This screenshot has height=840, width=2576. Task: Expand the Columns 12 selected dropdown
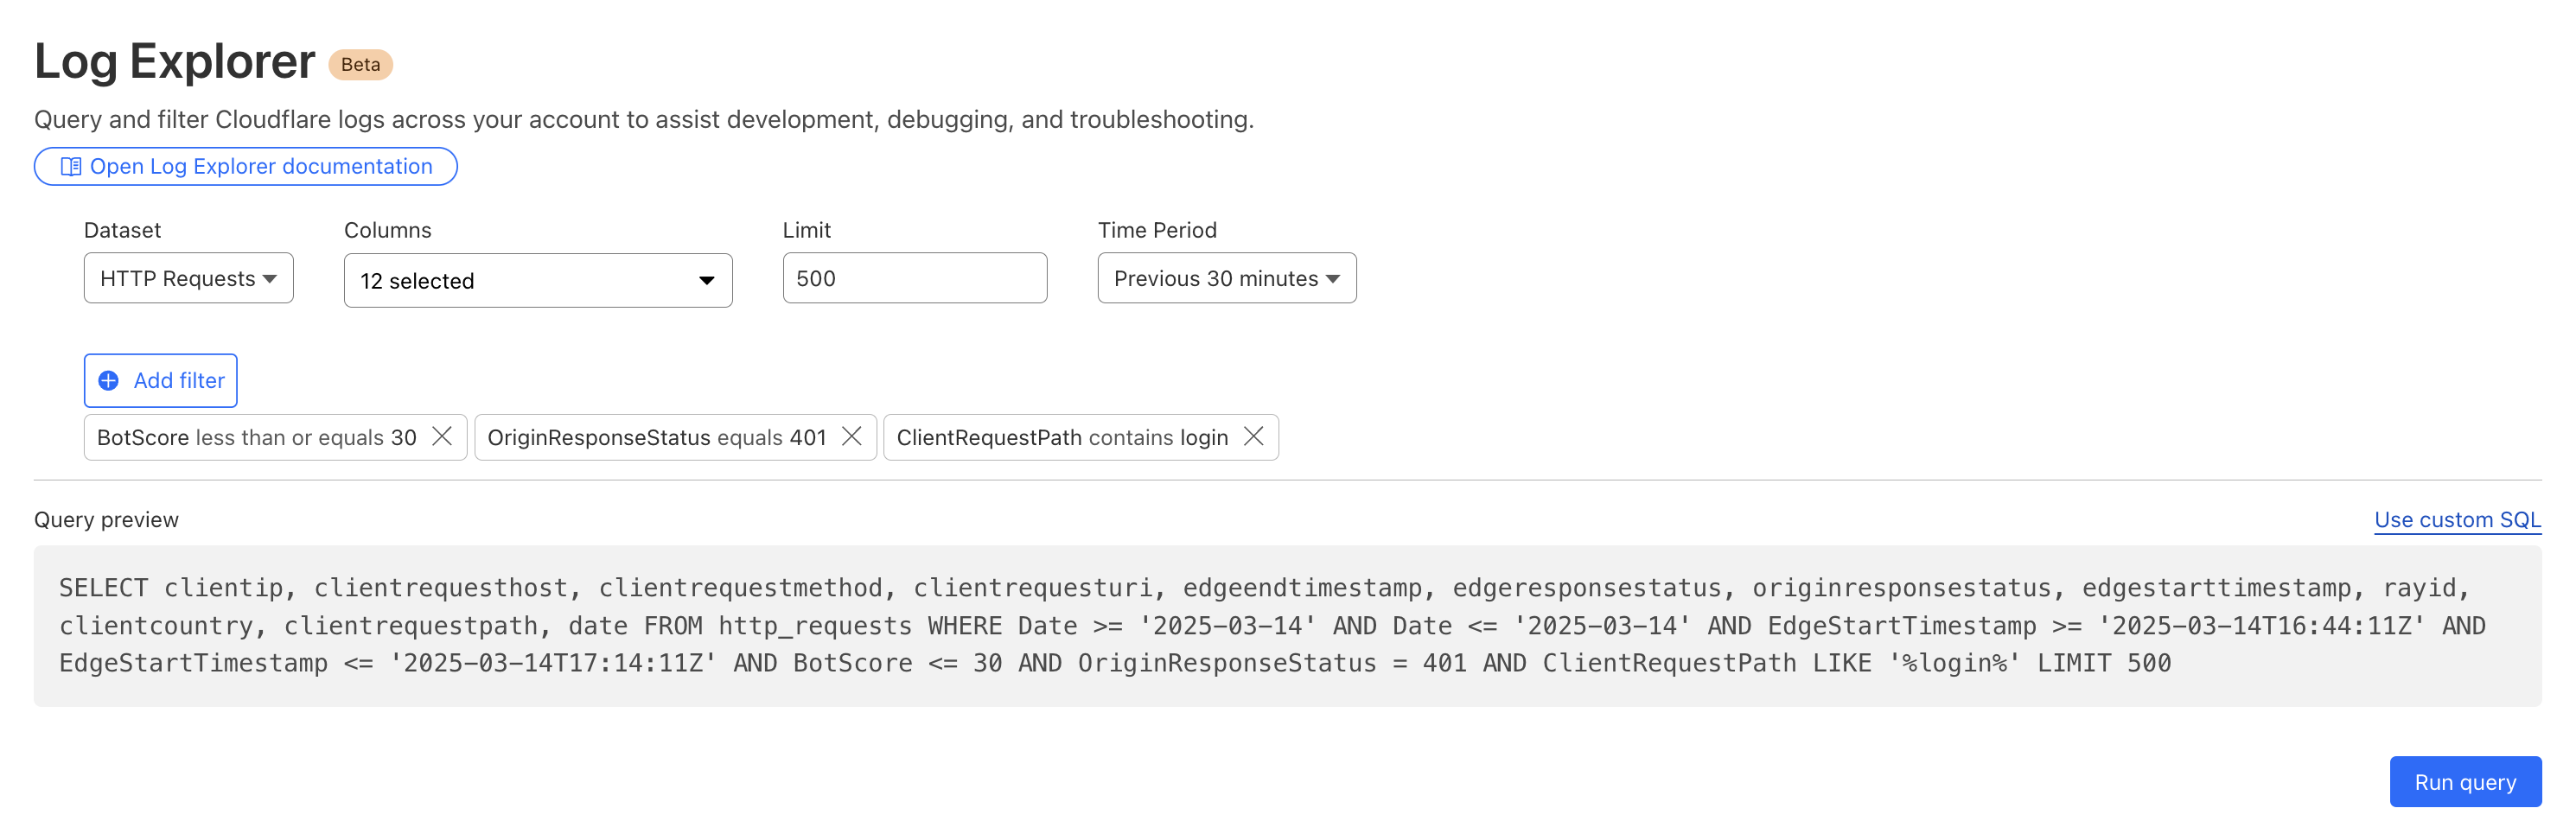[x=537, y=280]
